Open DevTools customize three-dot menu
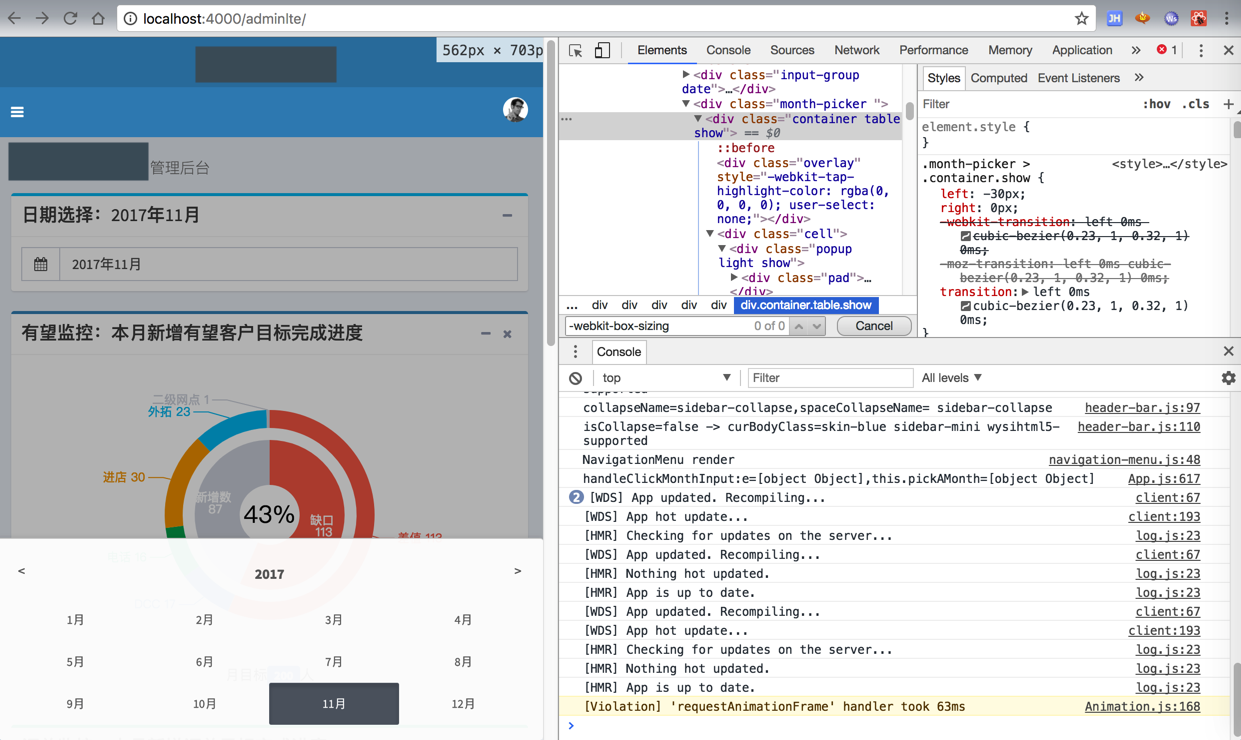This screenshot has width=1241, height=740. coord(1201,50)
